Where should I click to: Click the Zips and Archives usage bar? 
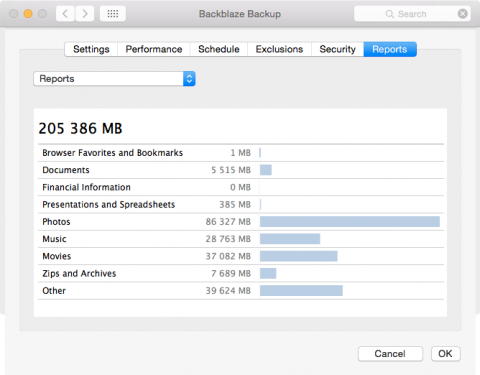268,274
